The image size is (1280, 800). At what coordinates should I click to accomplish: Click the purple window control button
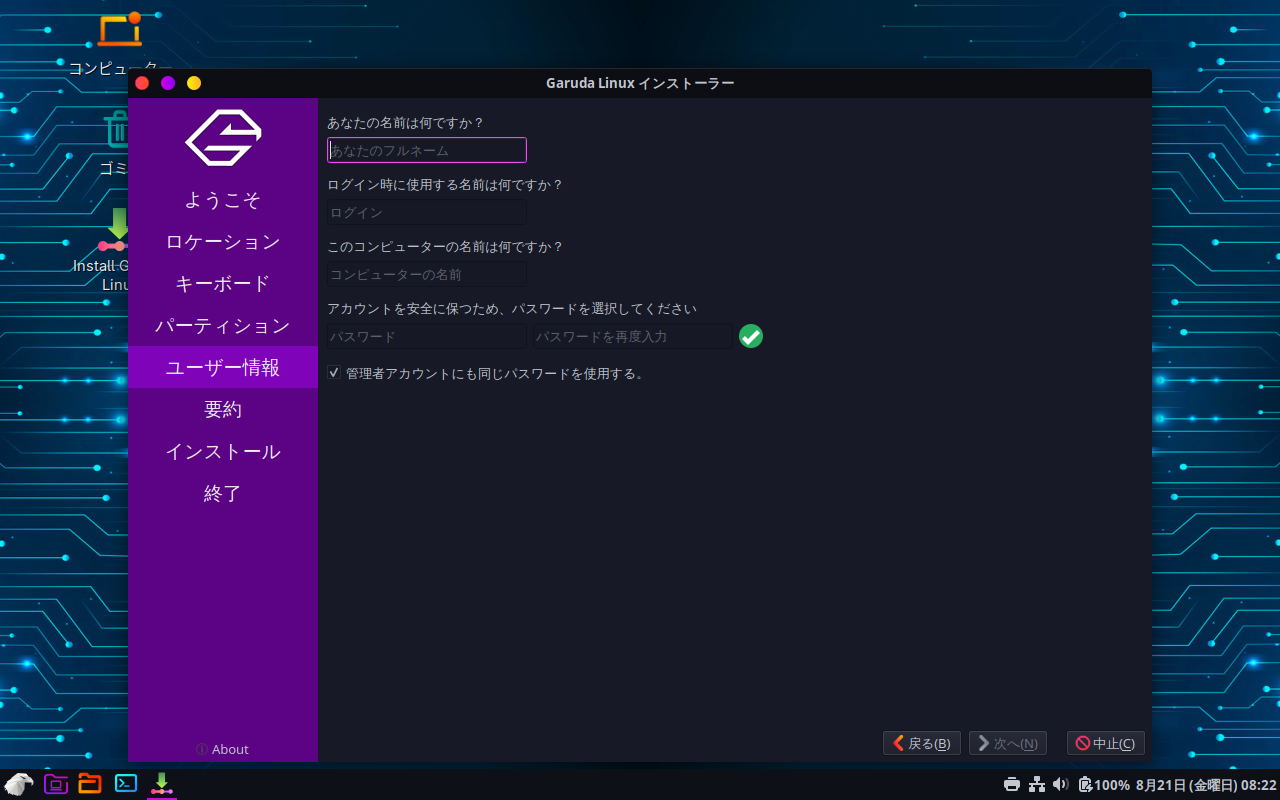(168, 83)
